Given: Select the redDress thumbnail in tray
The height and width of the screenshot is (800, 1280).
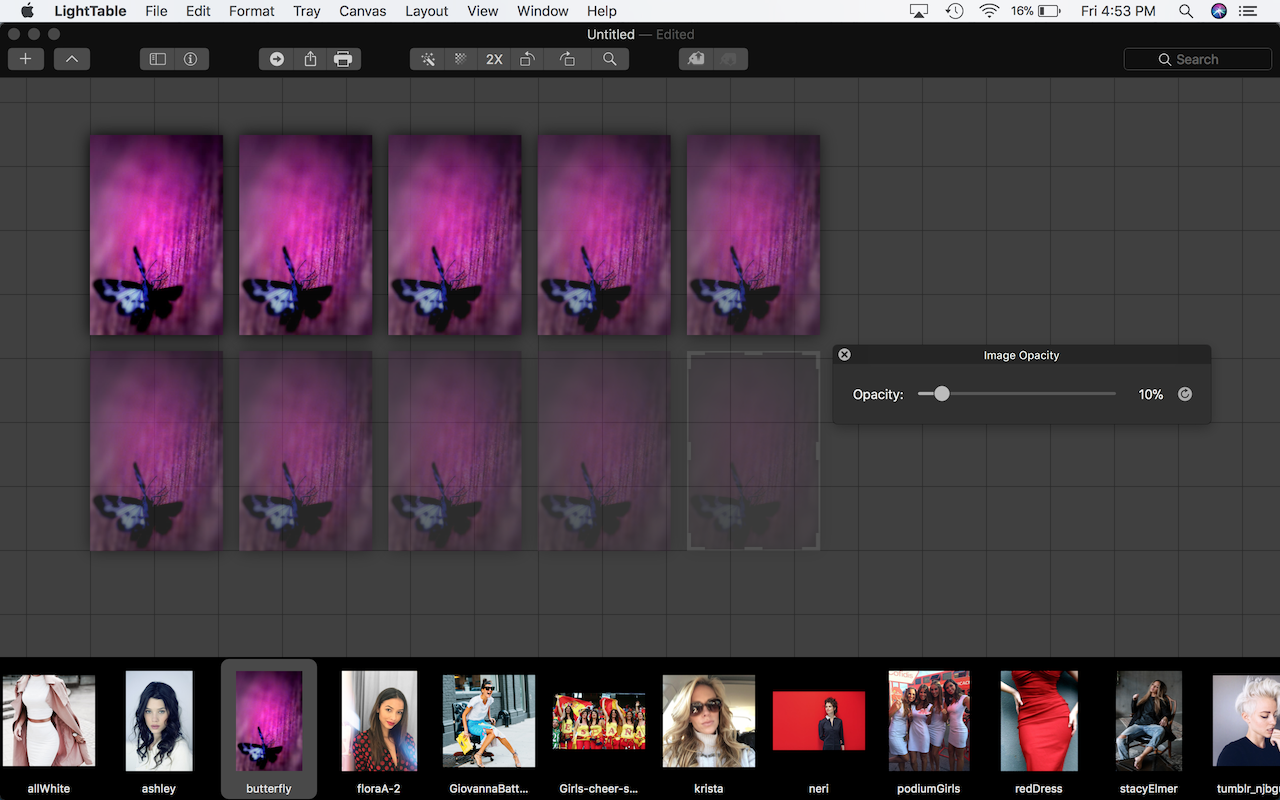Looking at the screenshot, I should coord(1039,720).
